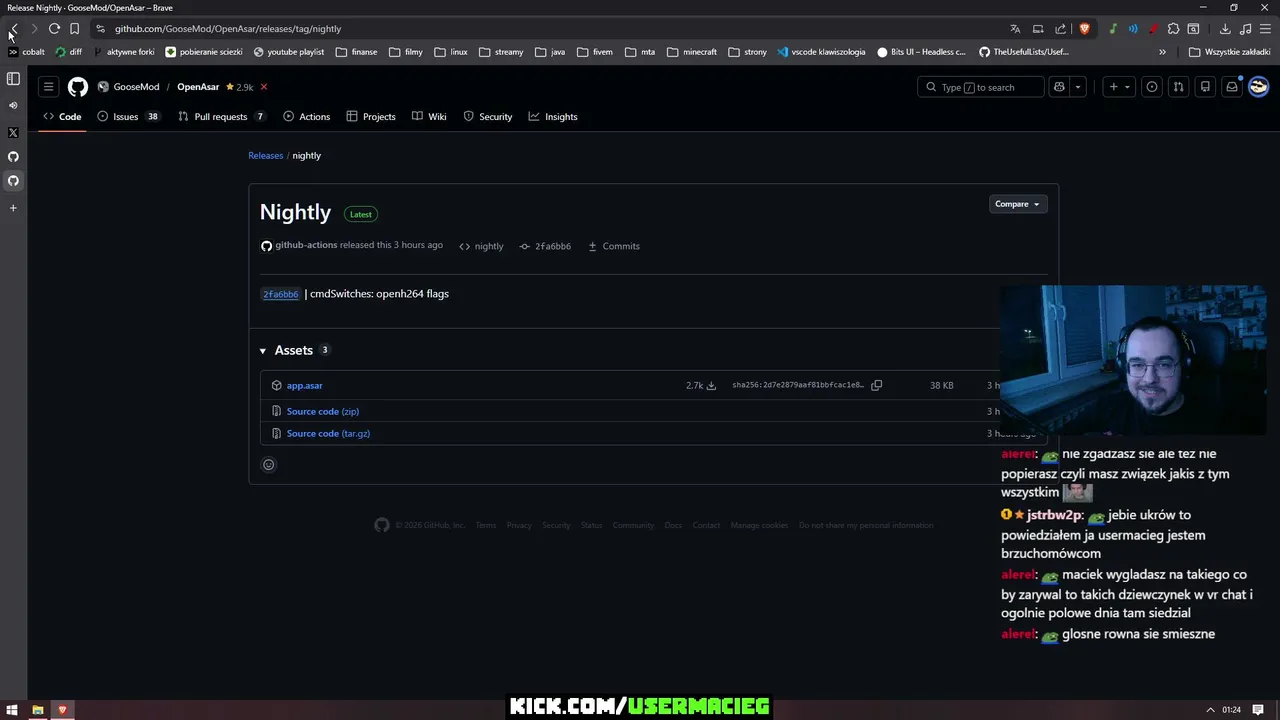1280x720 pixels.
Task: Show more bookmarks with the double chevron
Action: point(1162,52)
